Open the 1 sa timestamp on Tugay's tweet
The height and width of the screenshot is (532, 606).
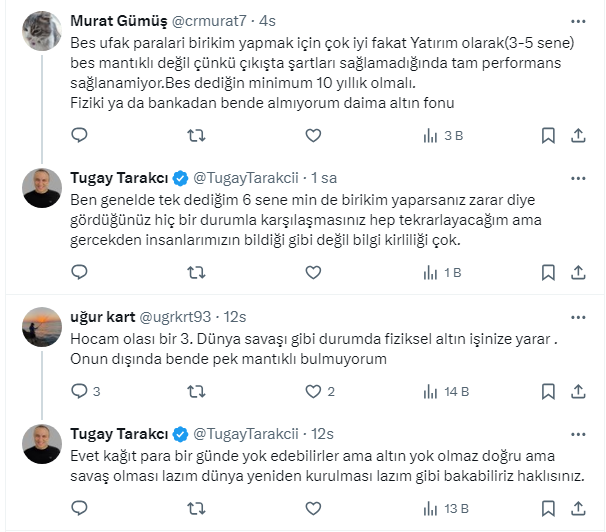click(323, 178)
